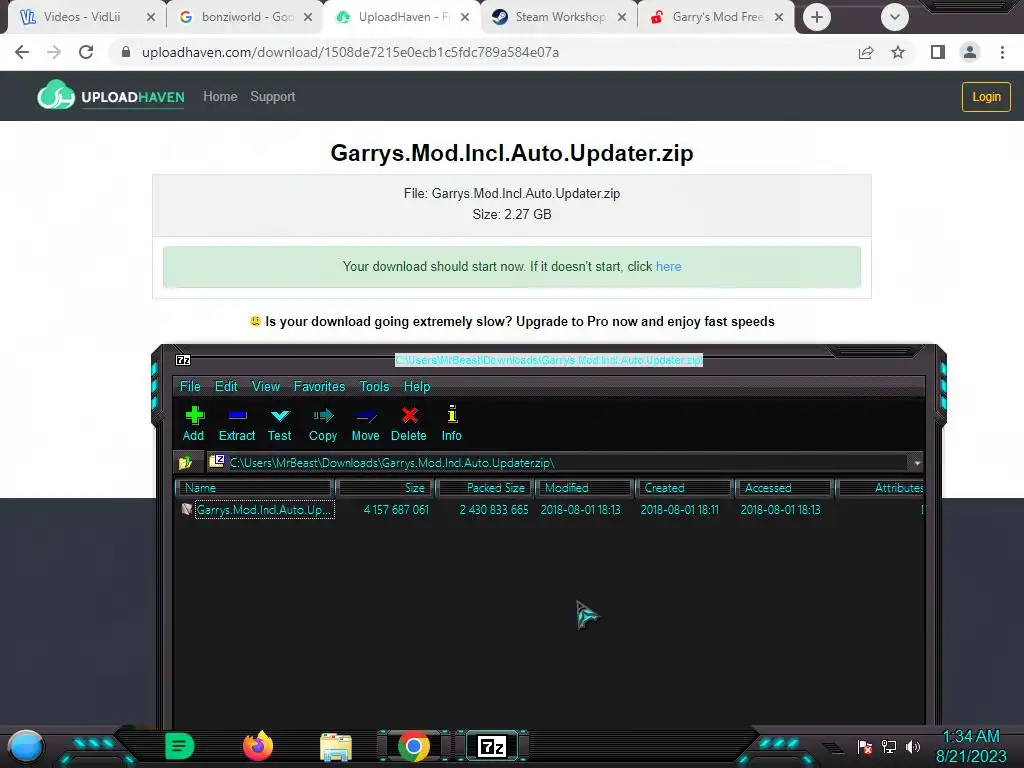Open the green notes app in taskbar
1024x768 pixels.
pos(180,746)
